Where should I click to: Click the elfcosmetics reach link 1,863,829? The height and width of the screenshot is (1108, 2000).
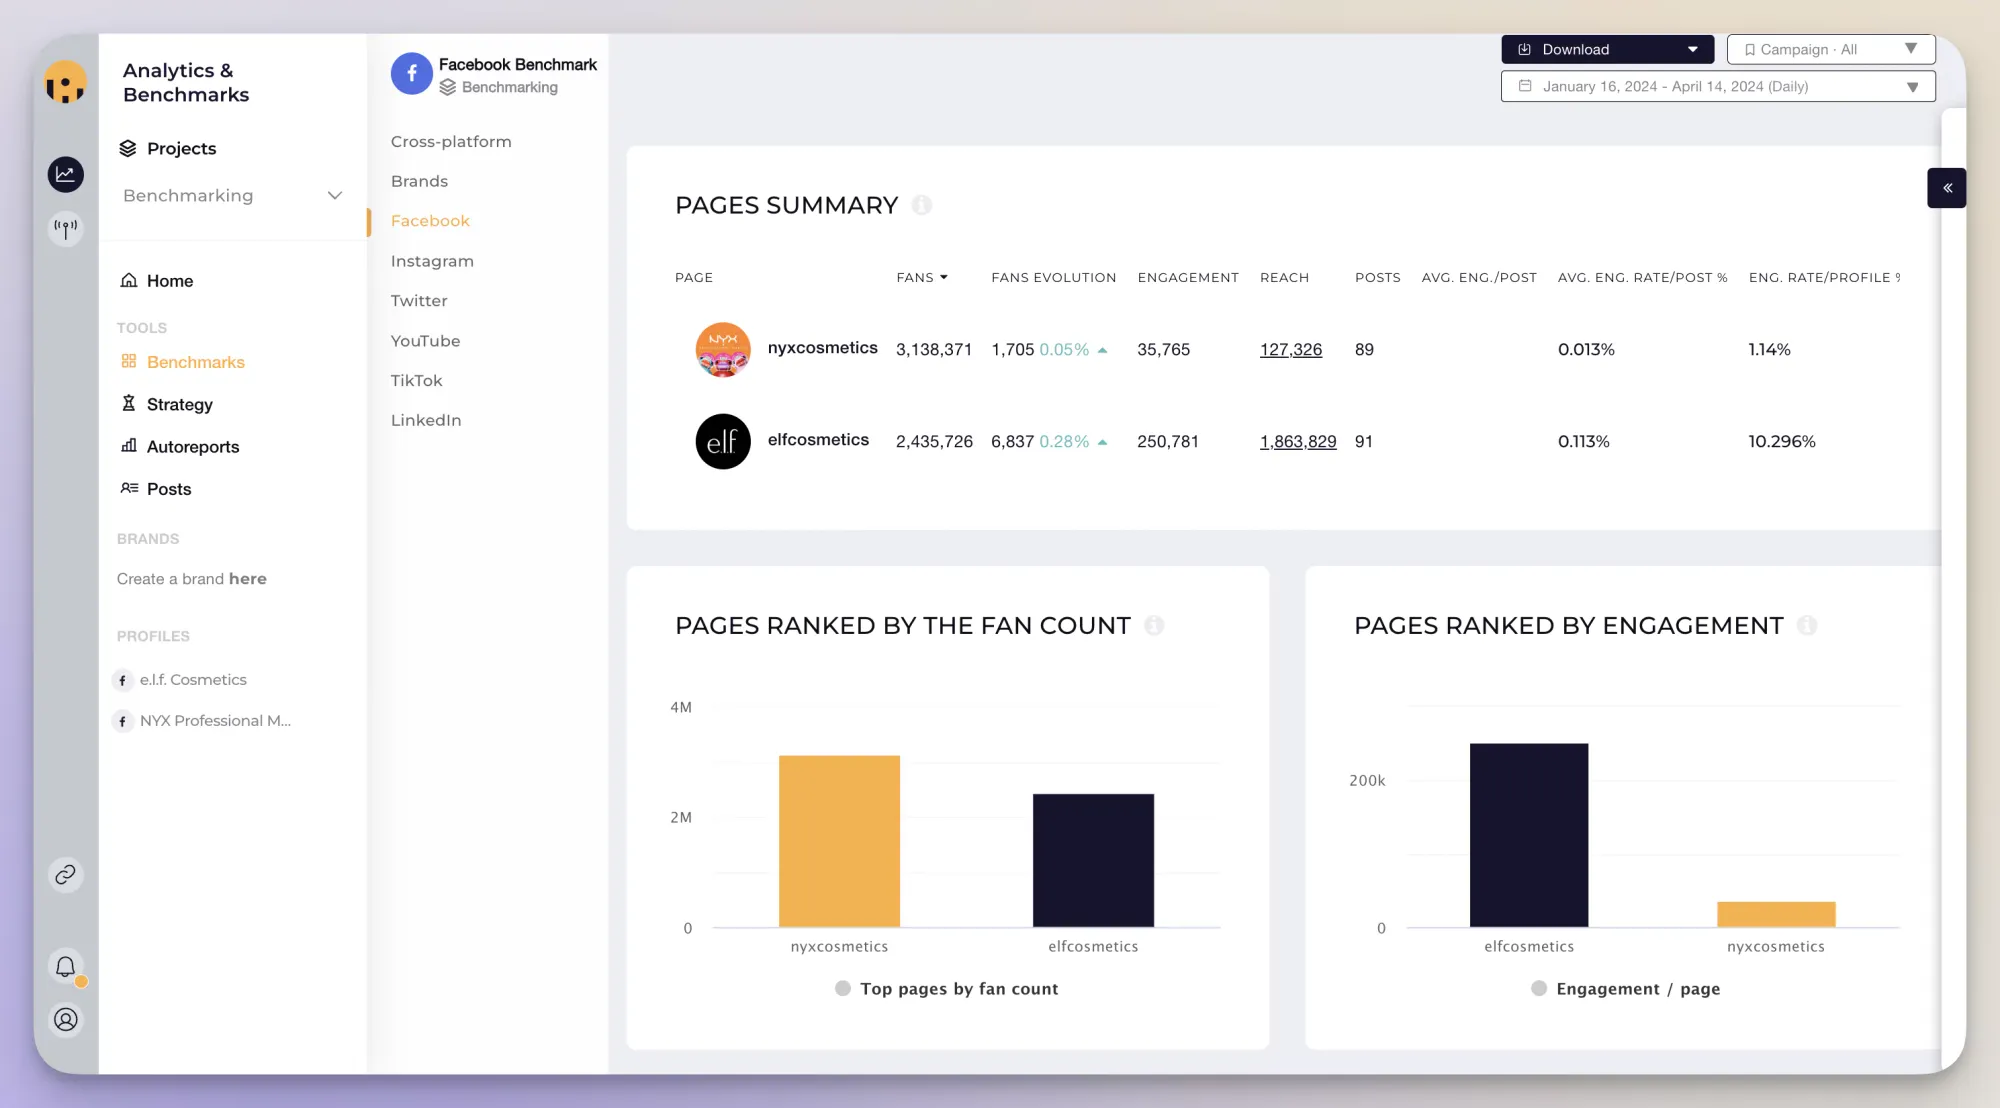coord(1297,441)
